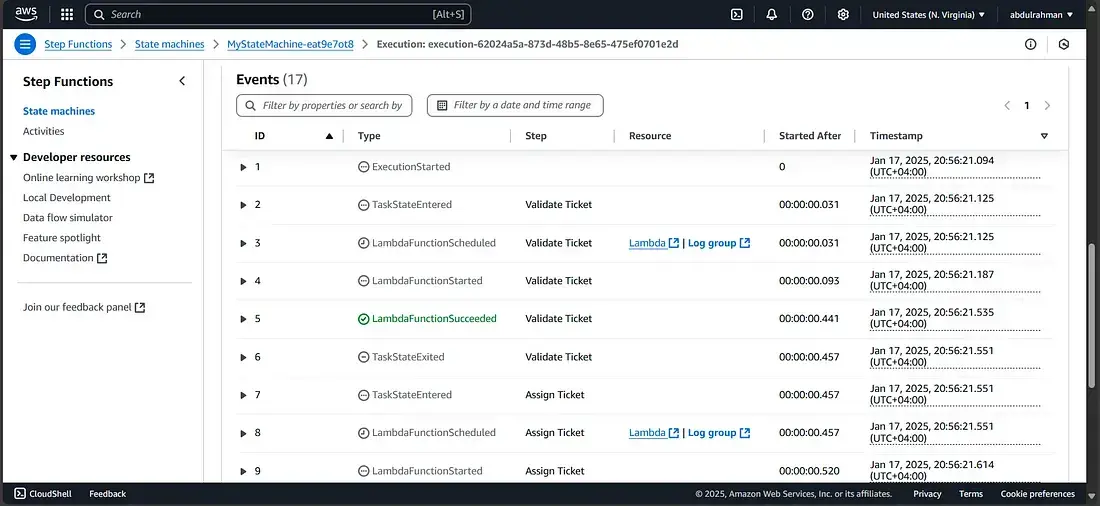The image size is (1100, 506).
Task: Open the United States (N. Virginia) region dropdown
Action: pos(928,14)
